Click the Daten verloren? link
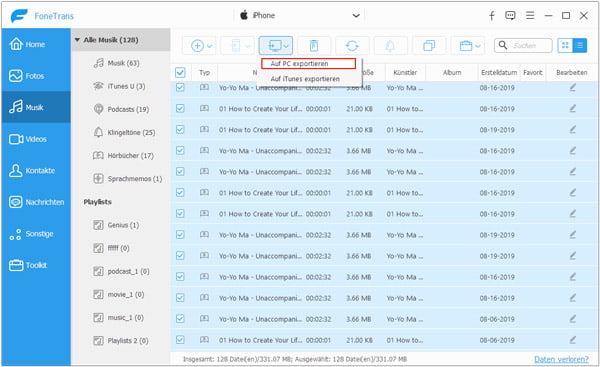This screenshot has height=367, width=600. [x=561, y=359]
